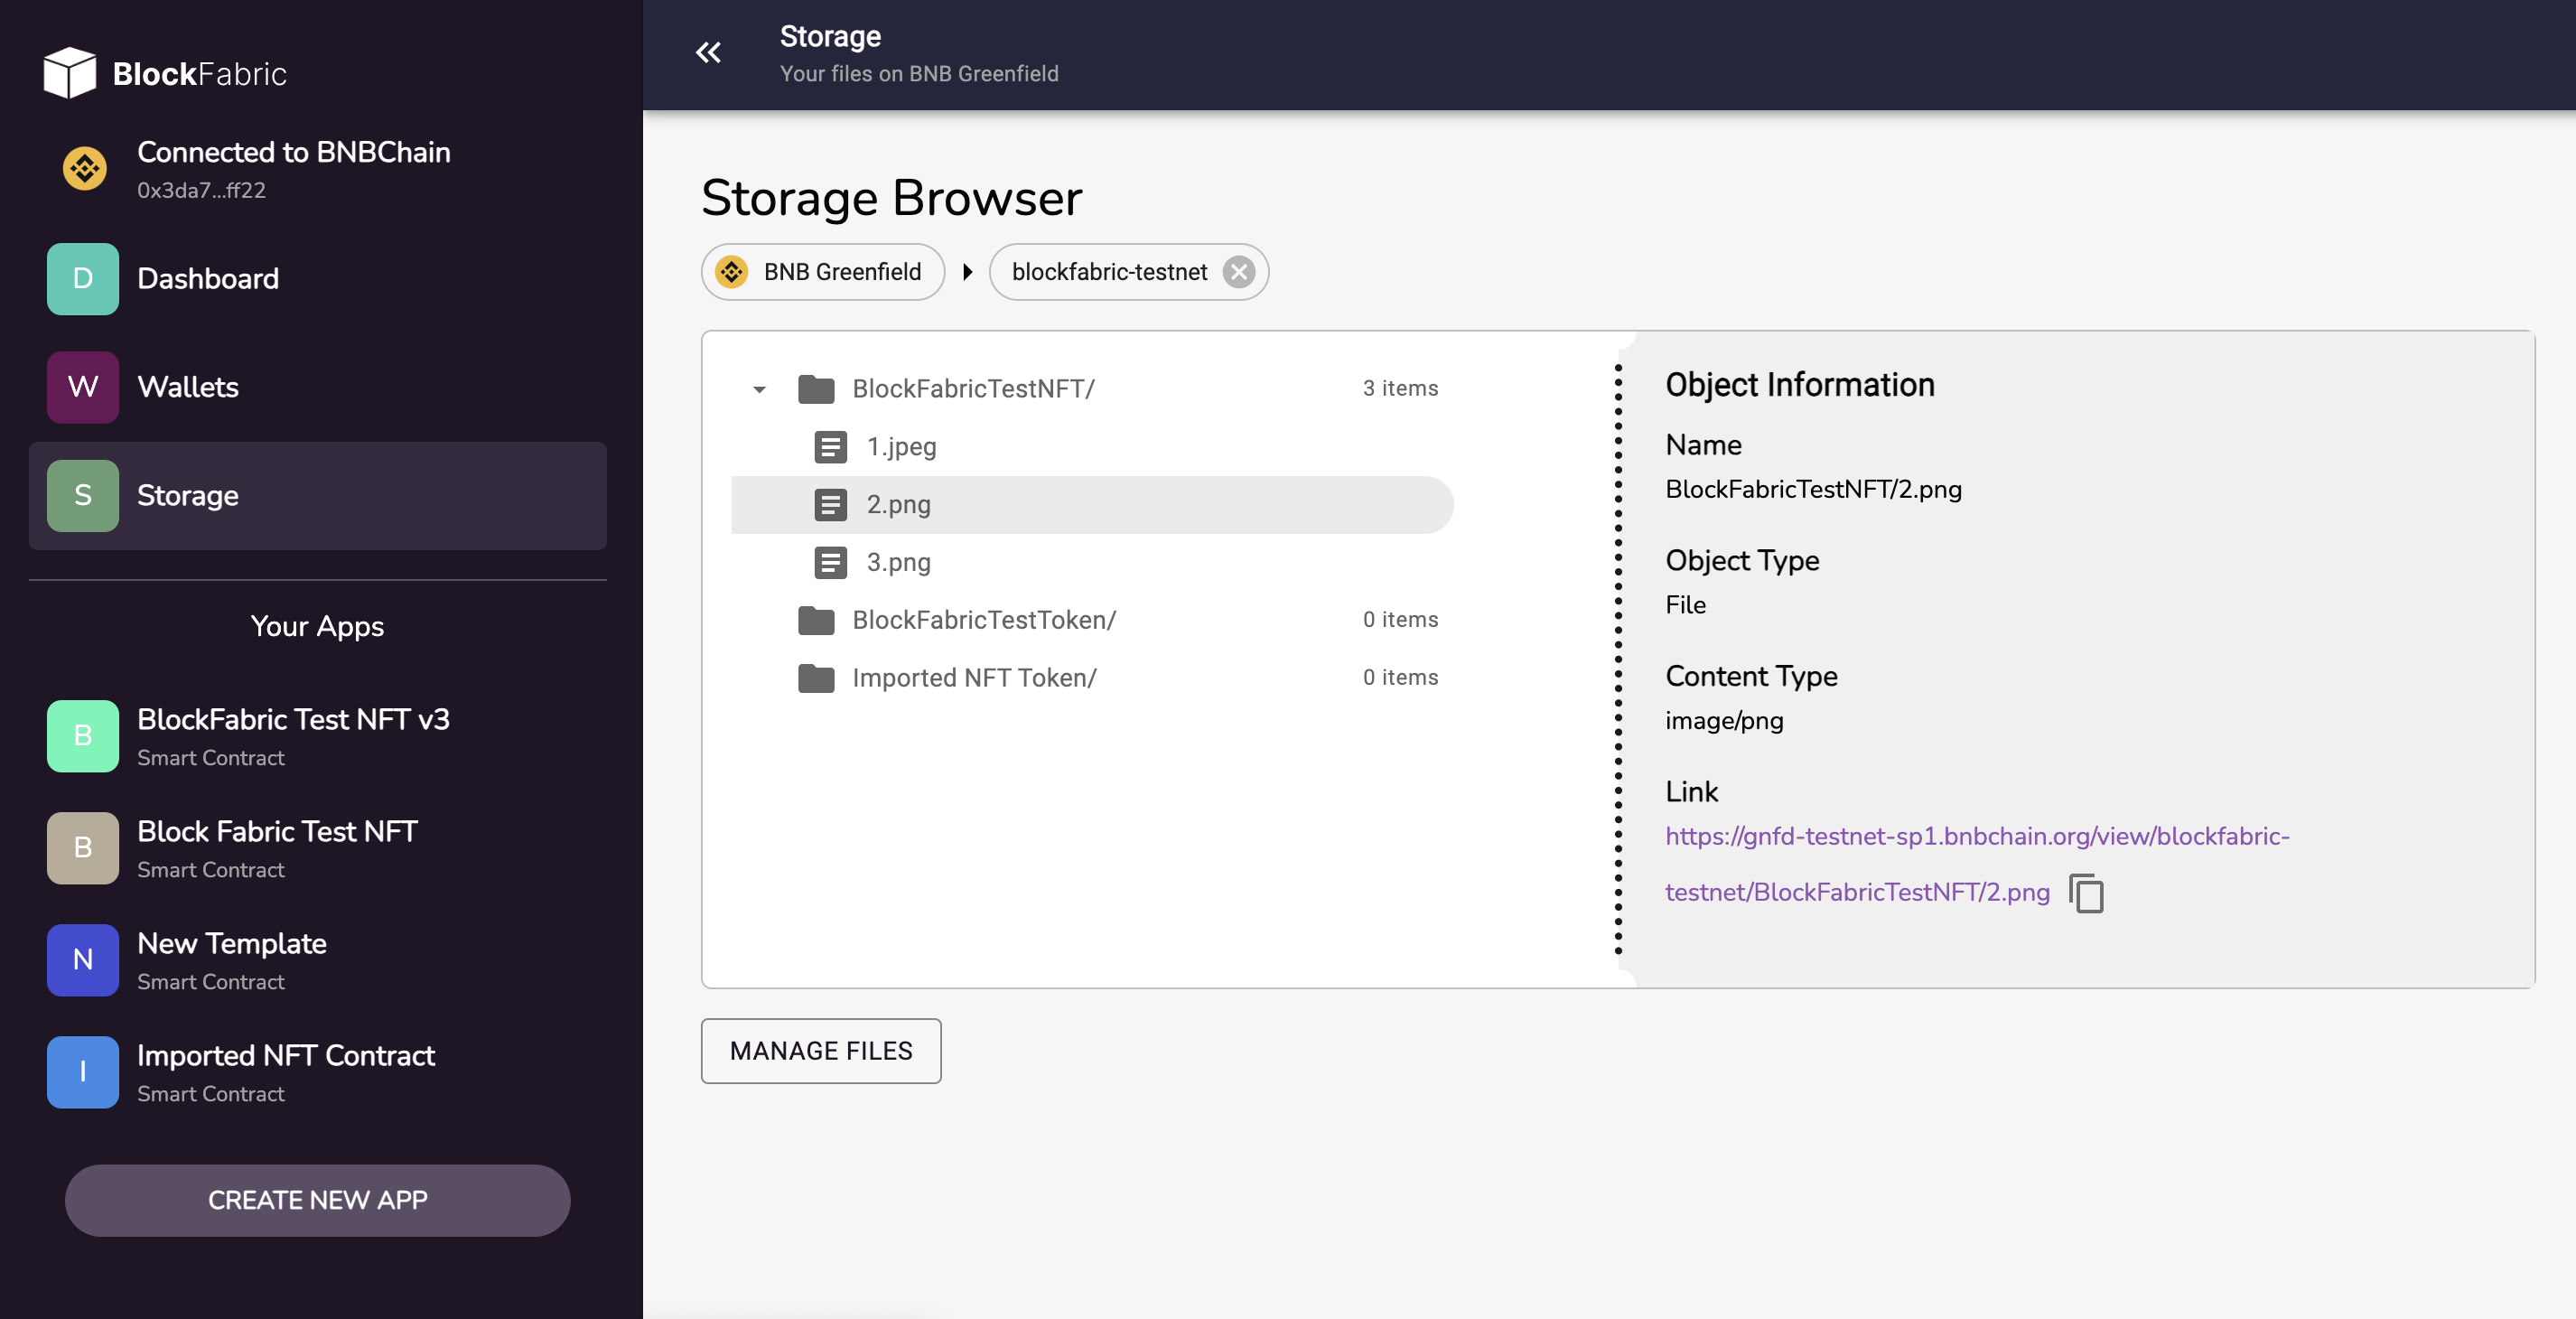
Task: Click BlockFabric Test NFT v3 label
Action: pyautogui.click(x=293, y=720)
